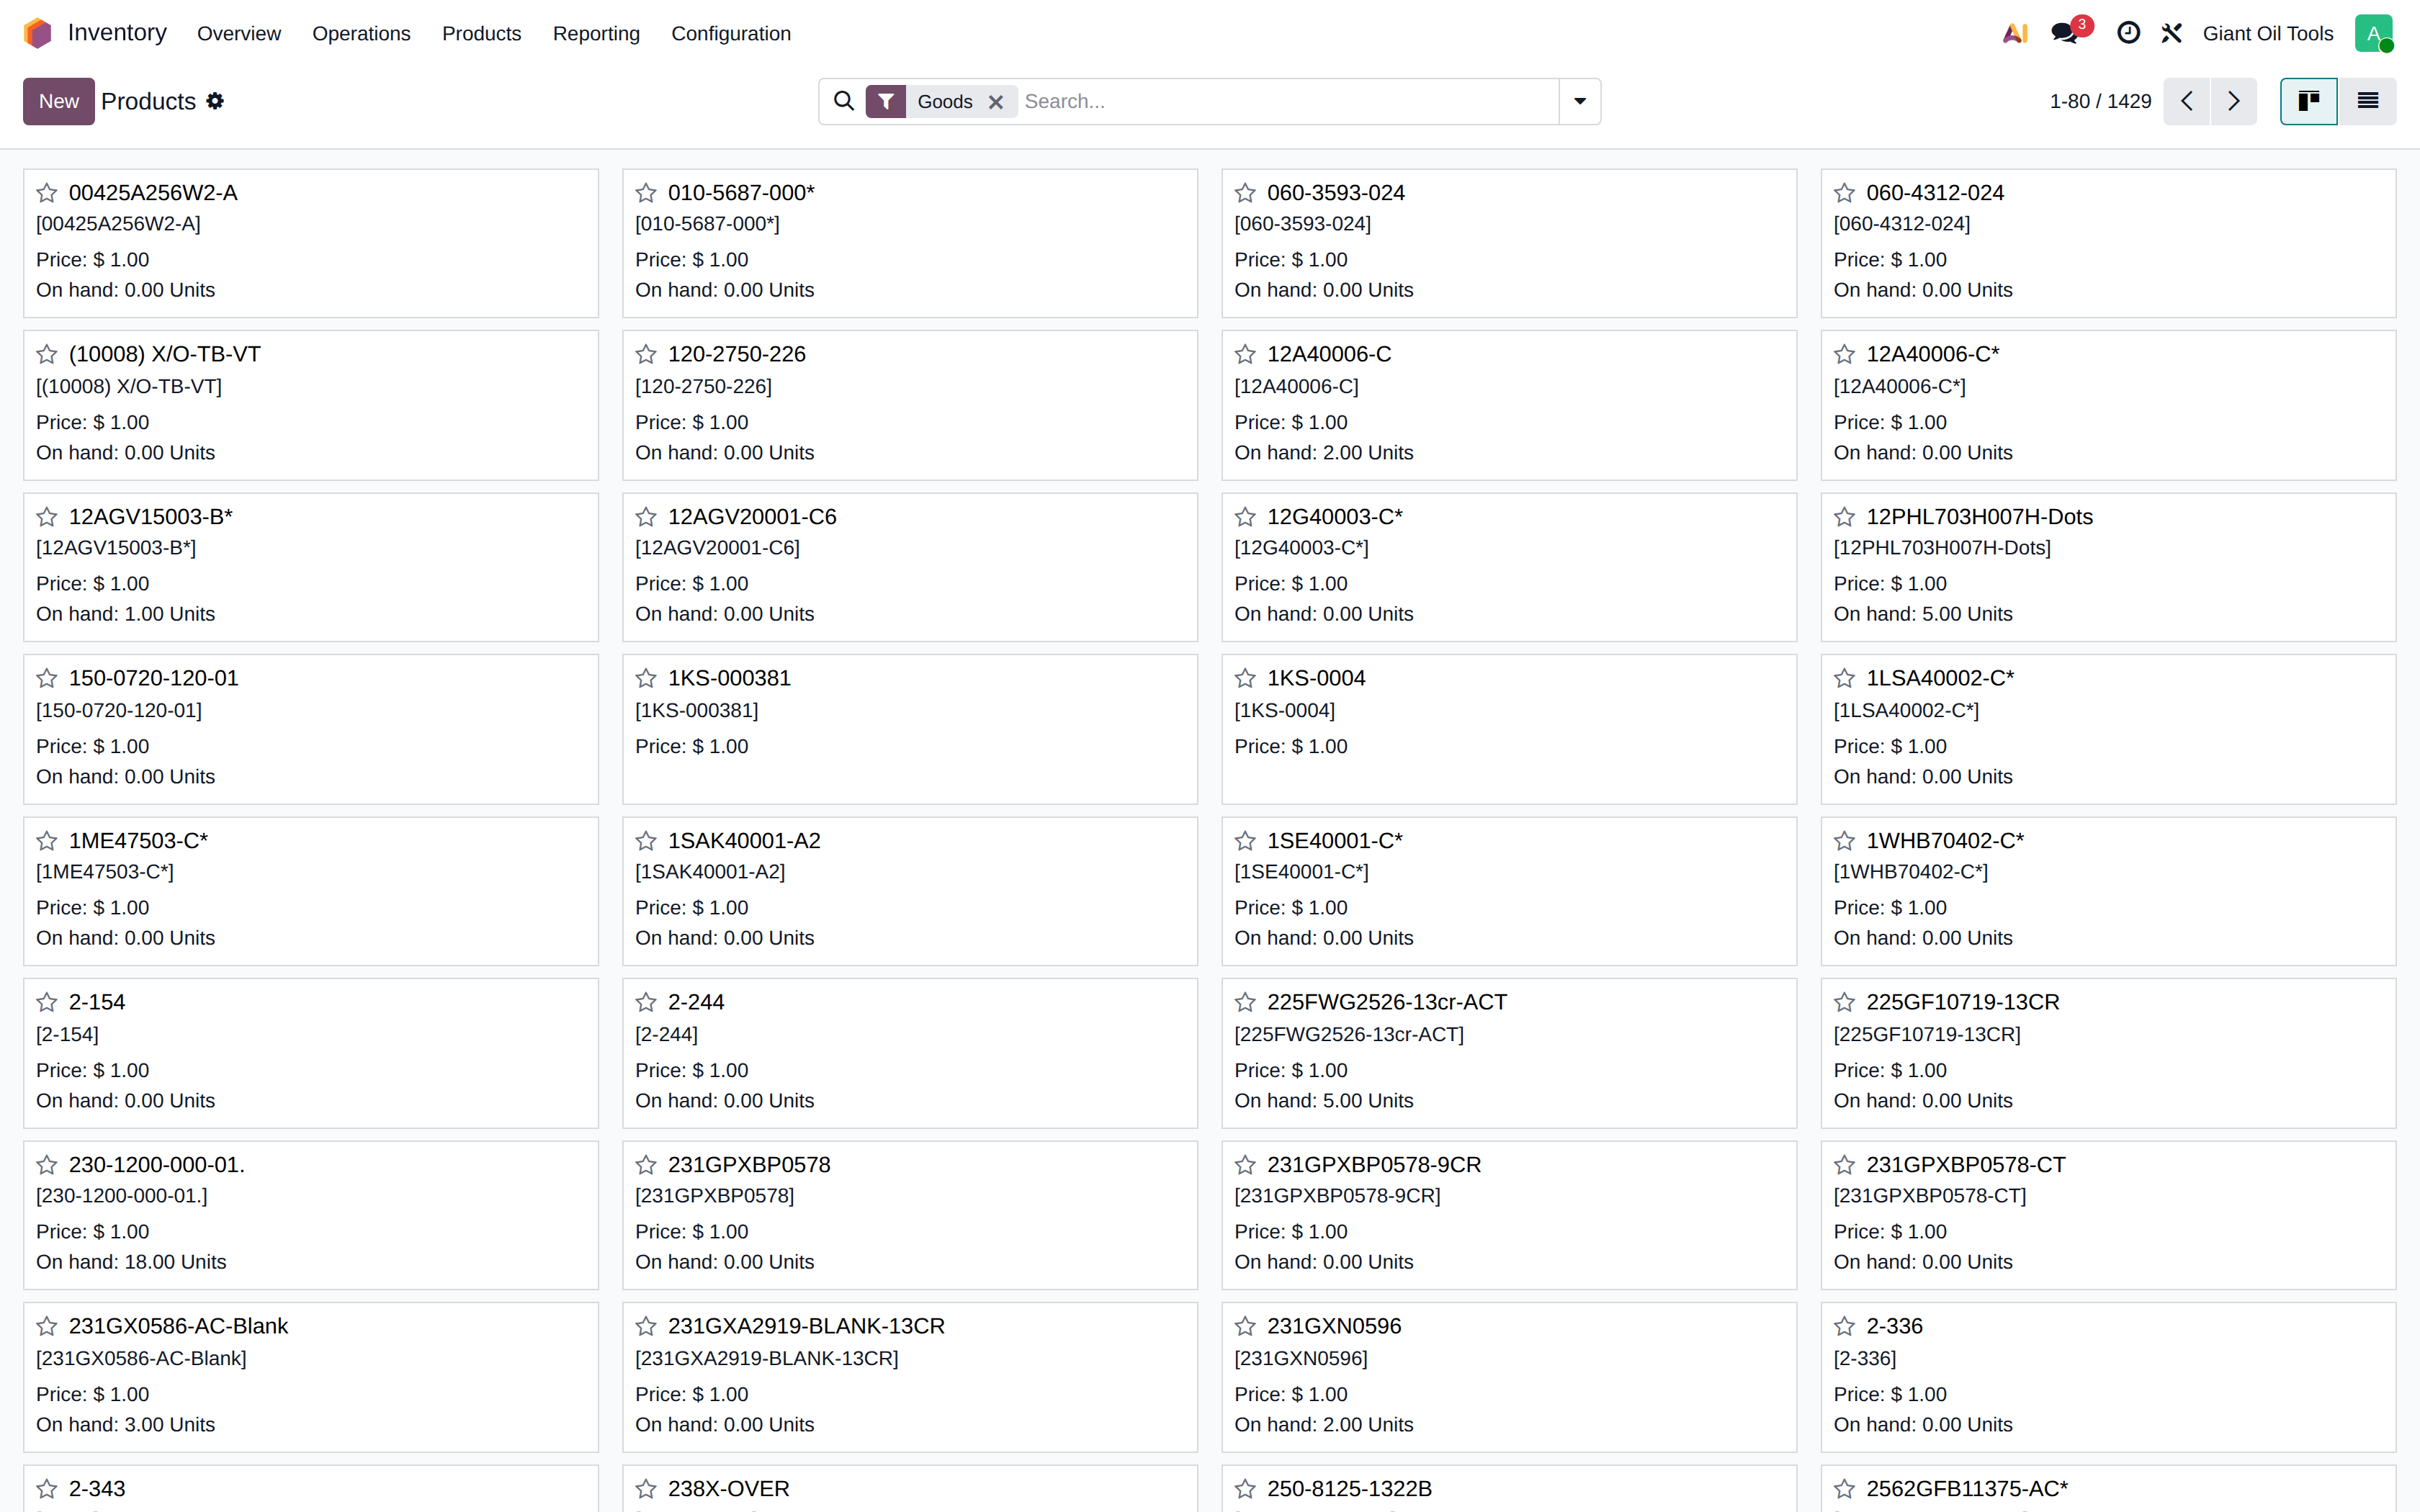Open product card 2-154
2420x1512 pixels.
tap(311, 1053)
